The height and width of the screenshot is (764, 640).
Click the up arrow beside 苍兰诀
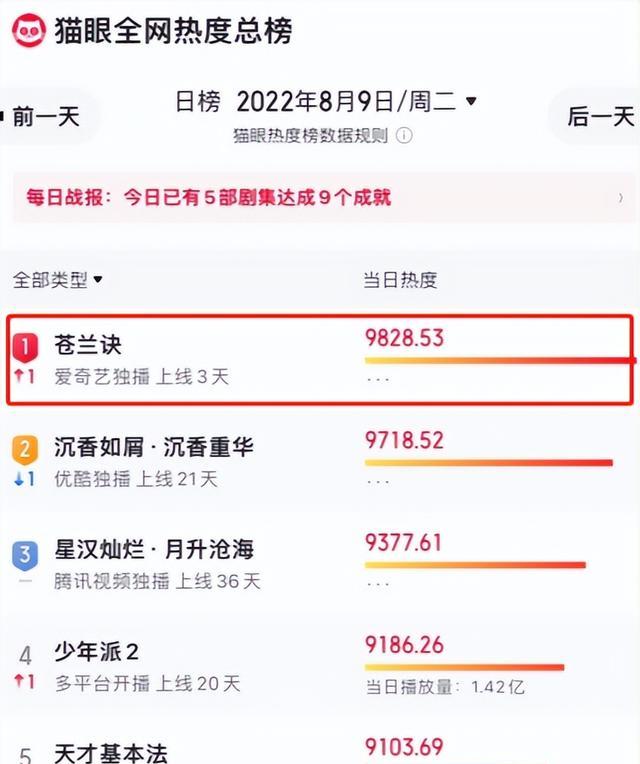click(19, 376)
